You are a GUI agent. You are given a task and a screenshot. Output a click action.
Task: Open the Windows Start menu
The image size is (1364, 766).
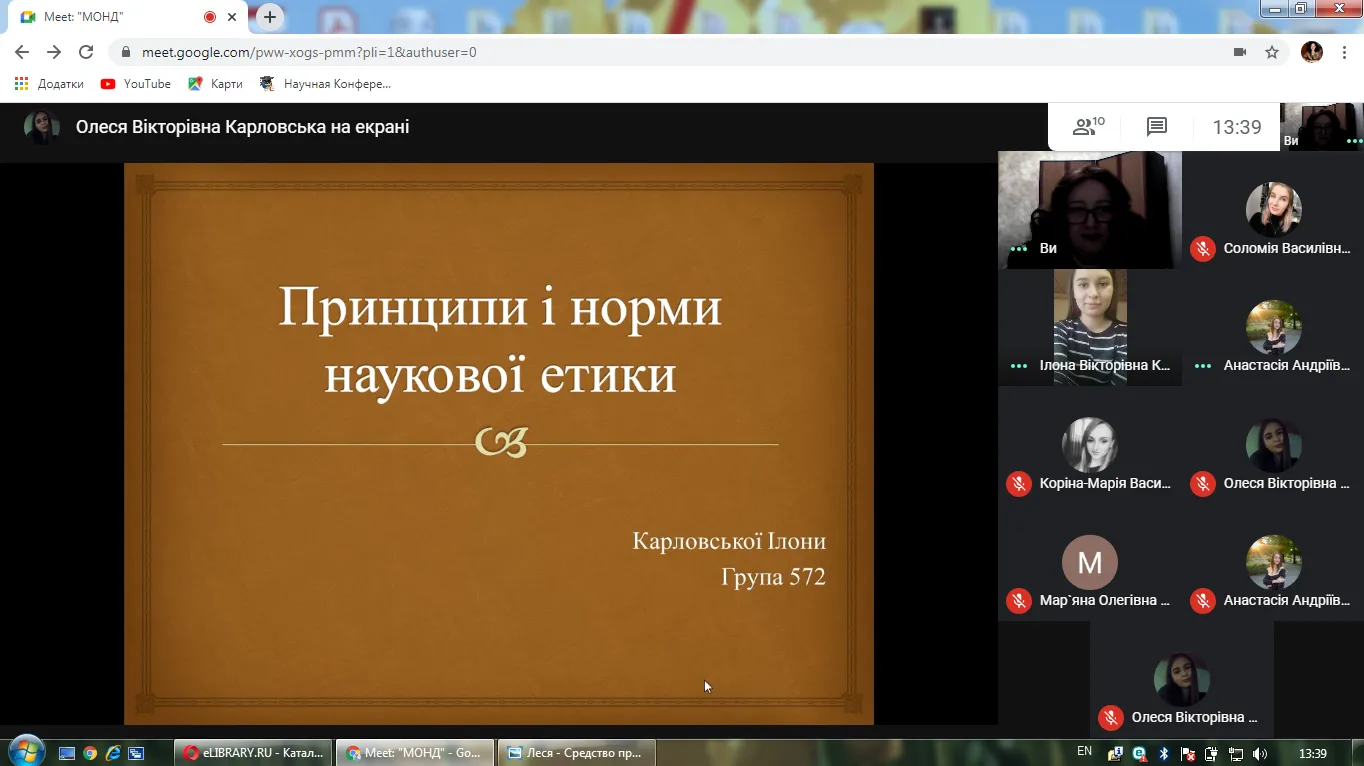(26, 750)
